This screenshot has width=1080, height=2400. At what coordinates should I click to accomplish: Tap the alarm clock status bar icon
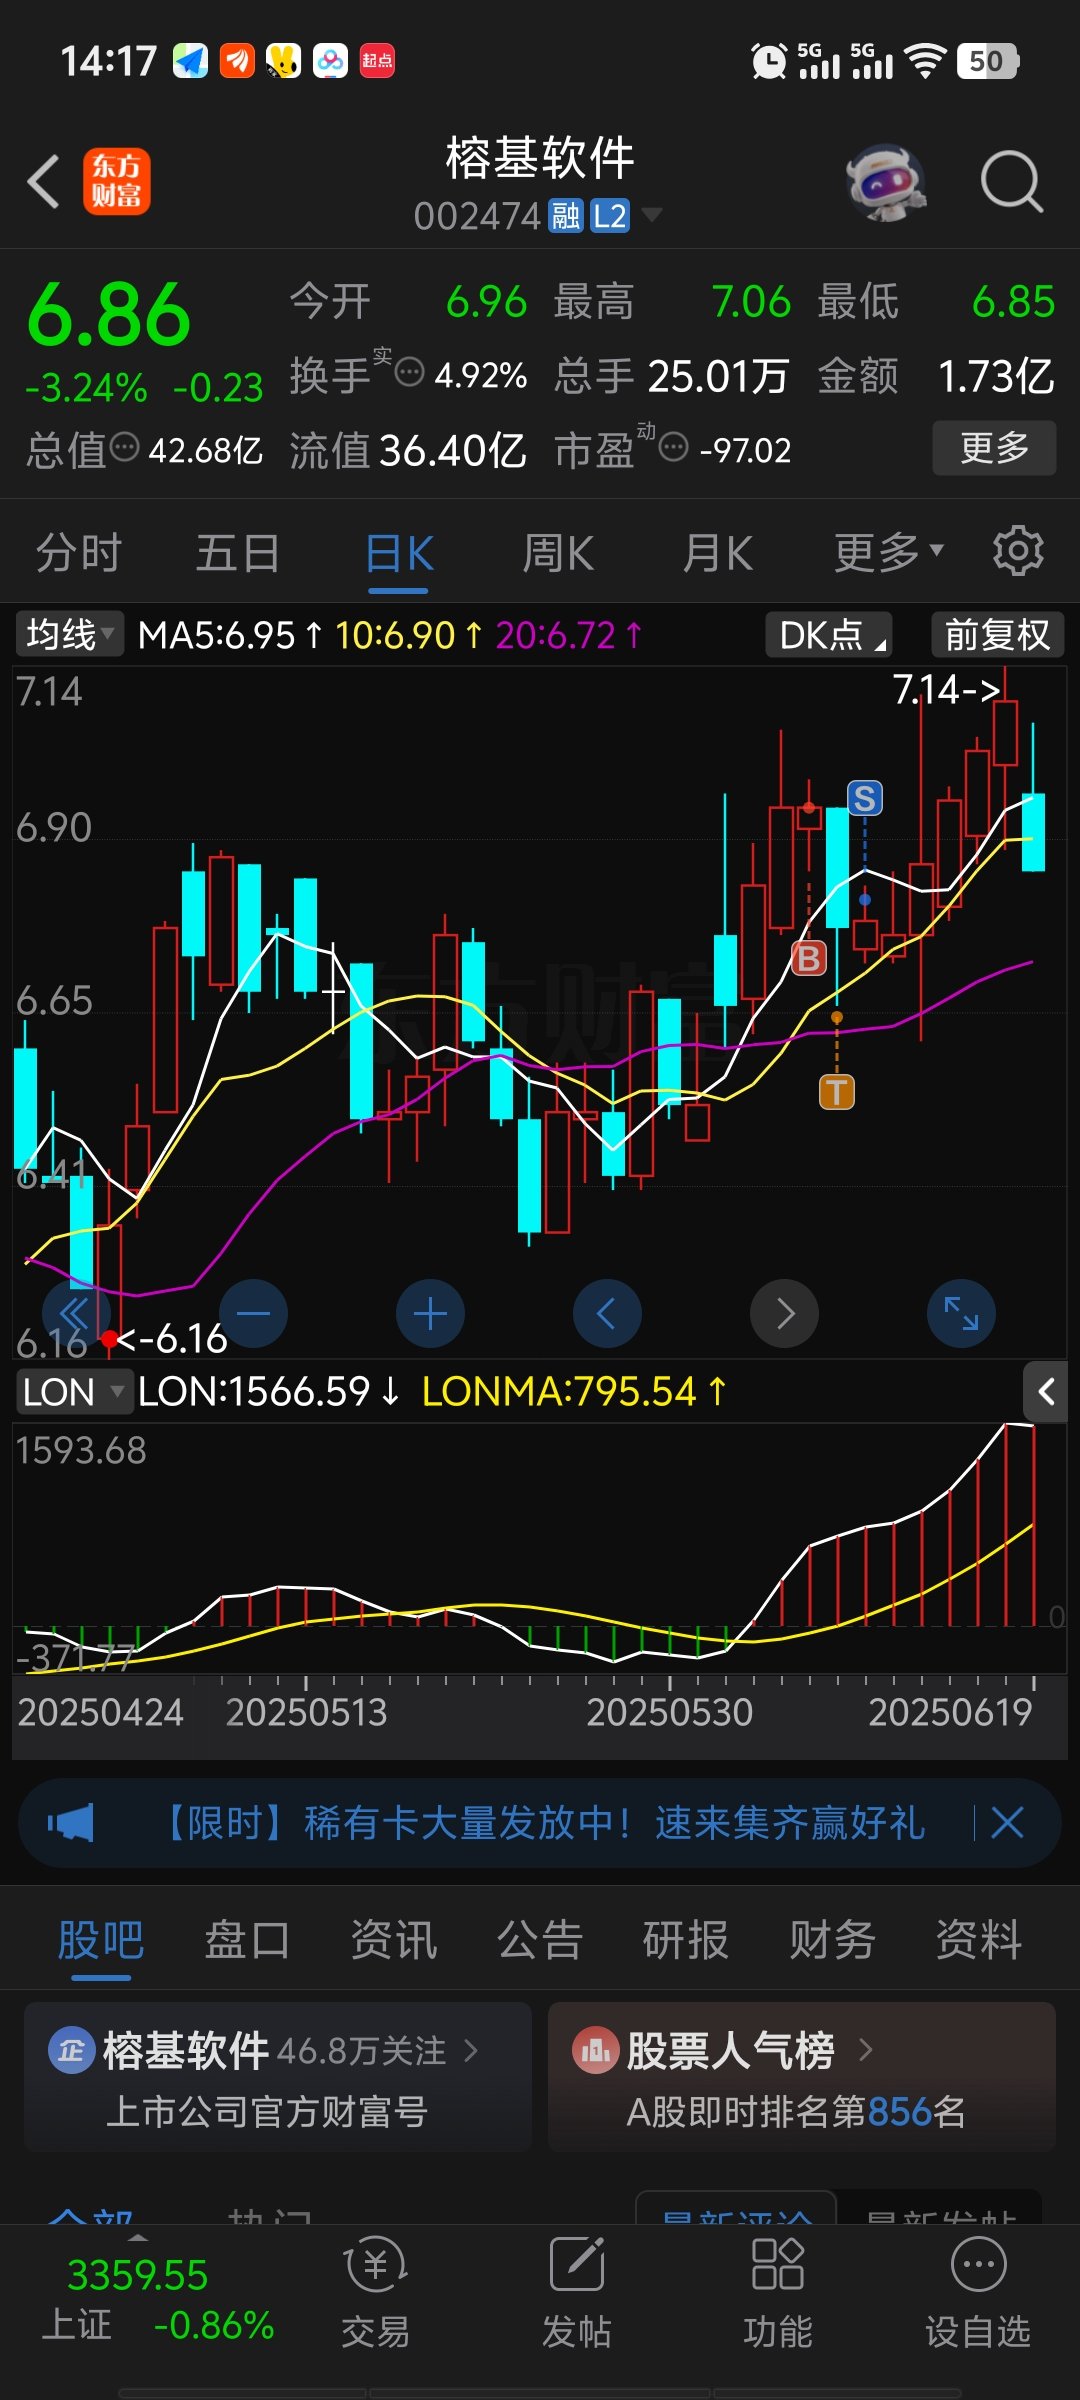click(769, 61)
